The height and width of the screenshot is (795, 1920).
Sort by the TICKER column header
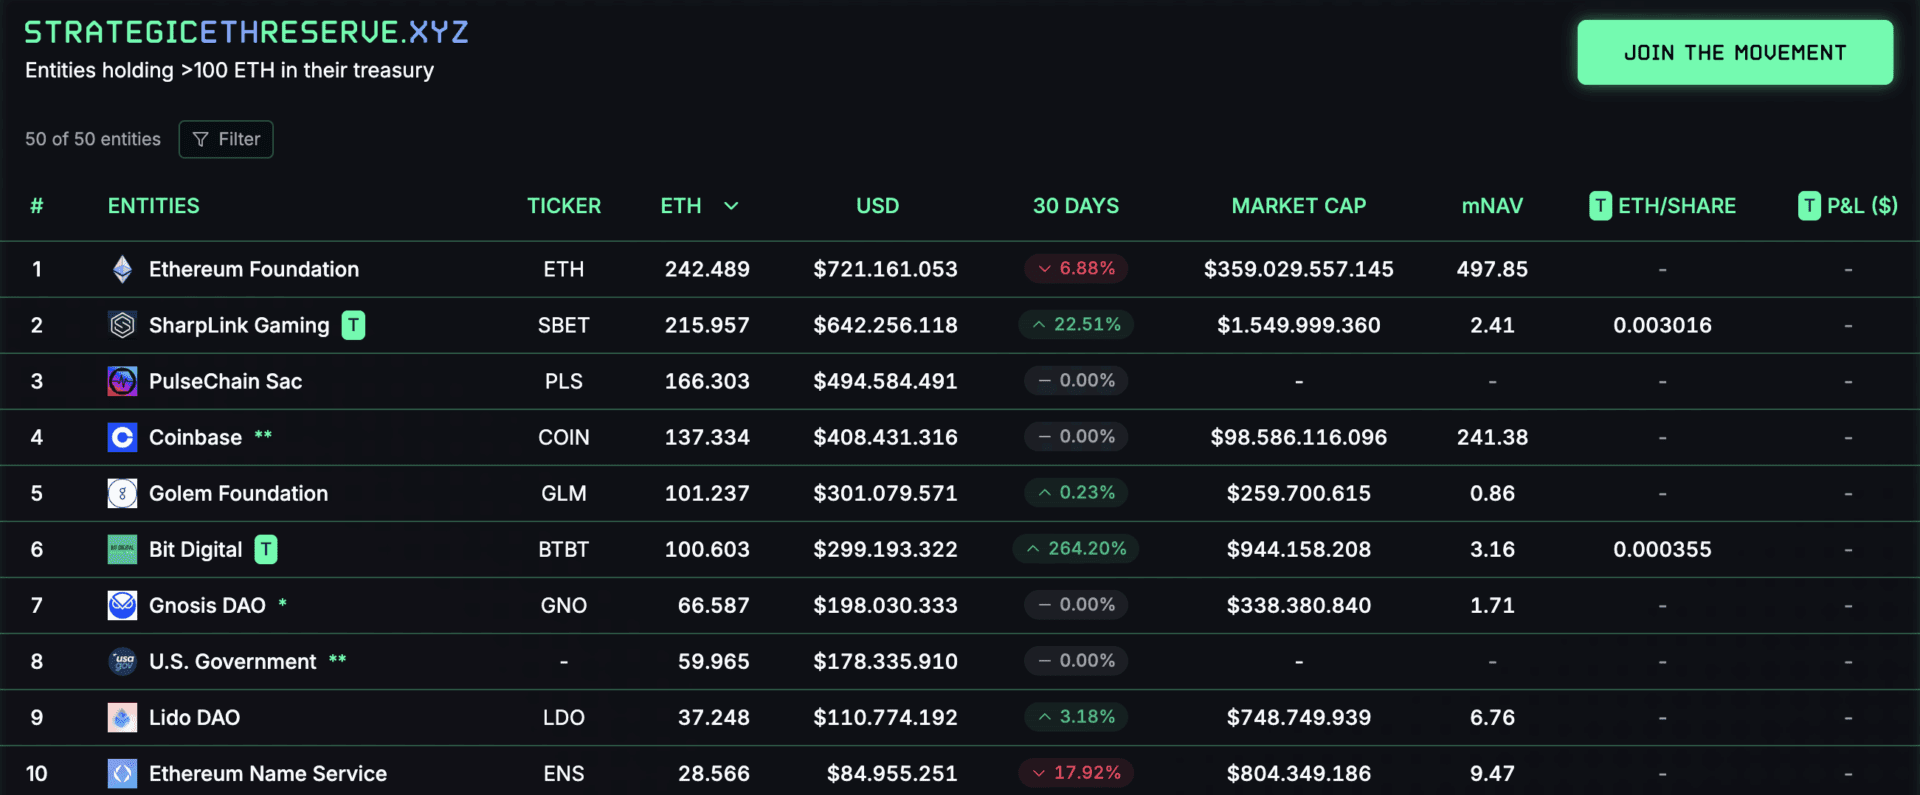coord(564,206)
